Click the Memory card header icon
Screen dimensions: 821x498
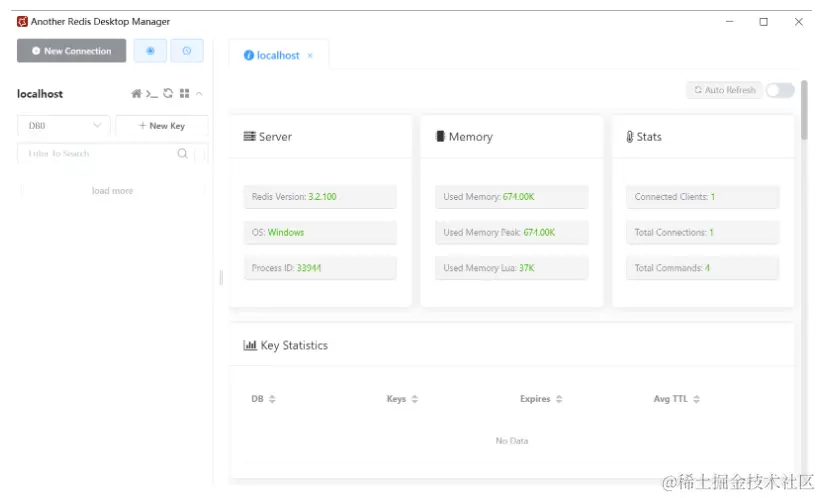[440, 136]
